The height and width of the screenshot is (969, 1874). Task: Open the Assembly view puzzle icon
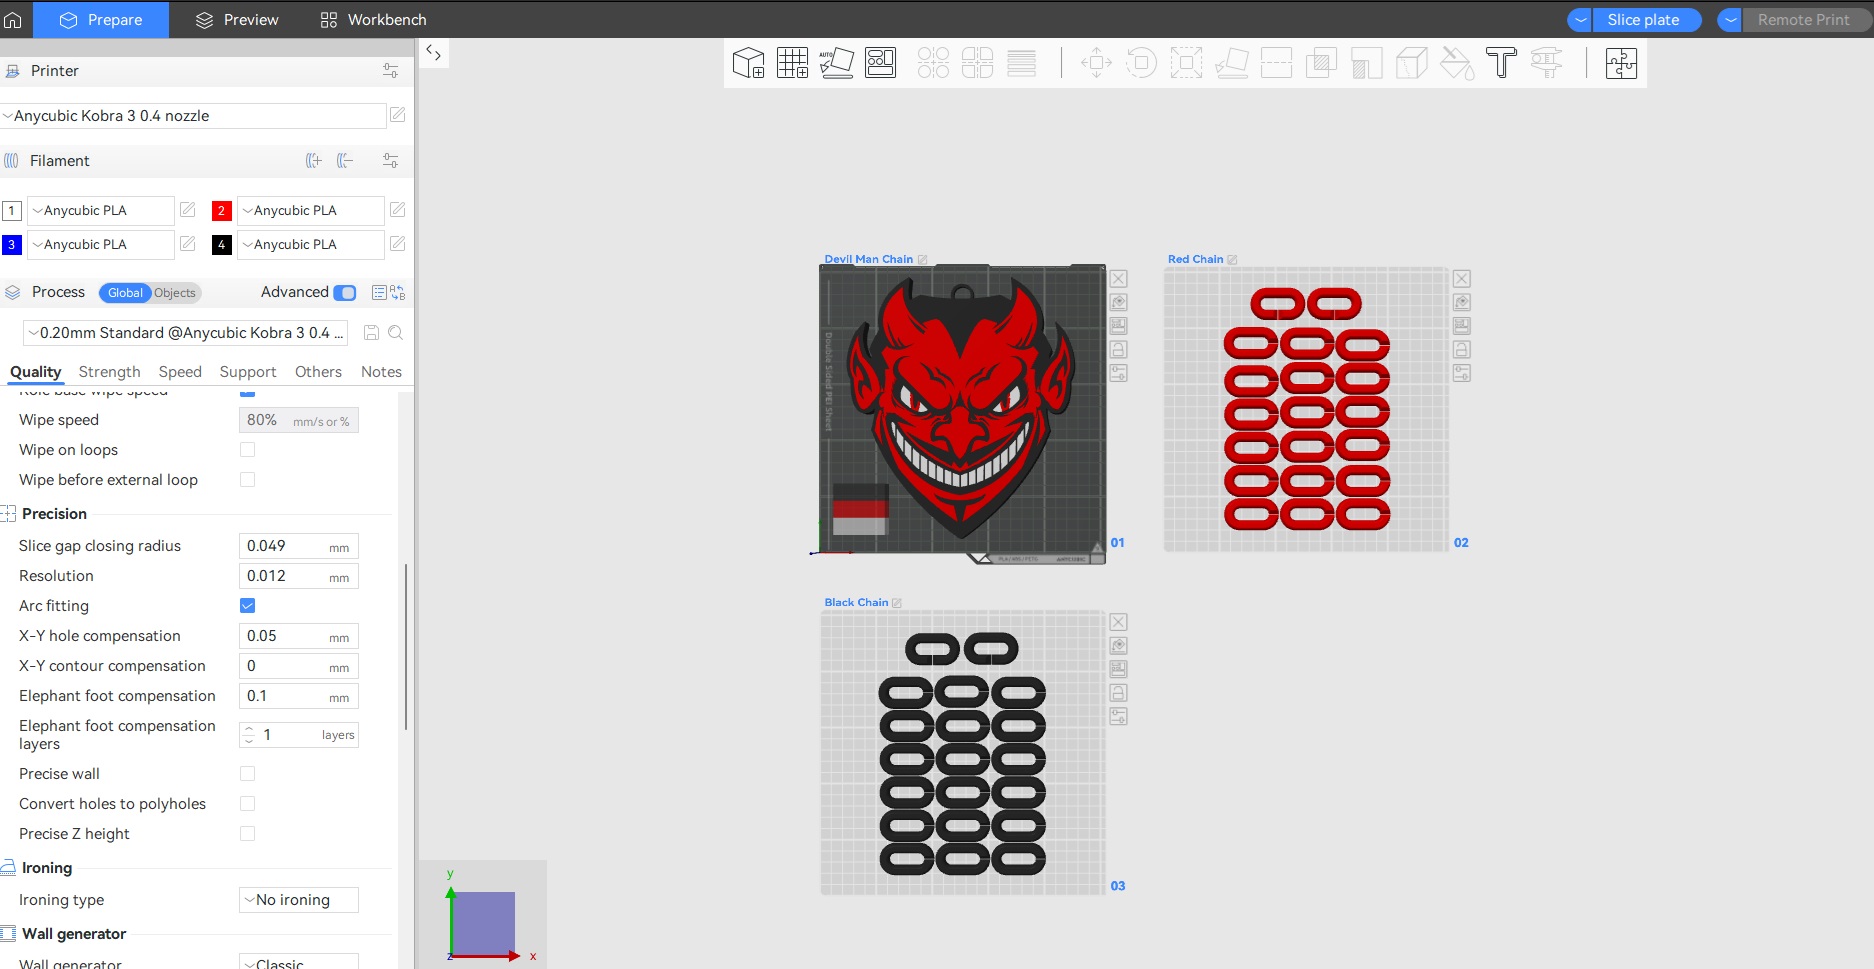click(1621, 63)
